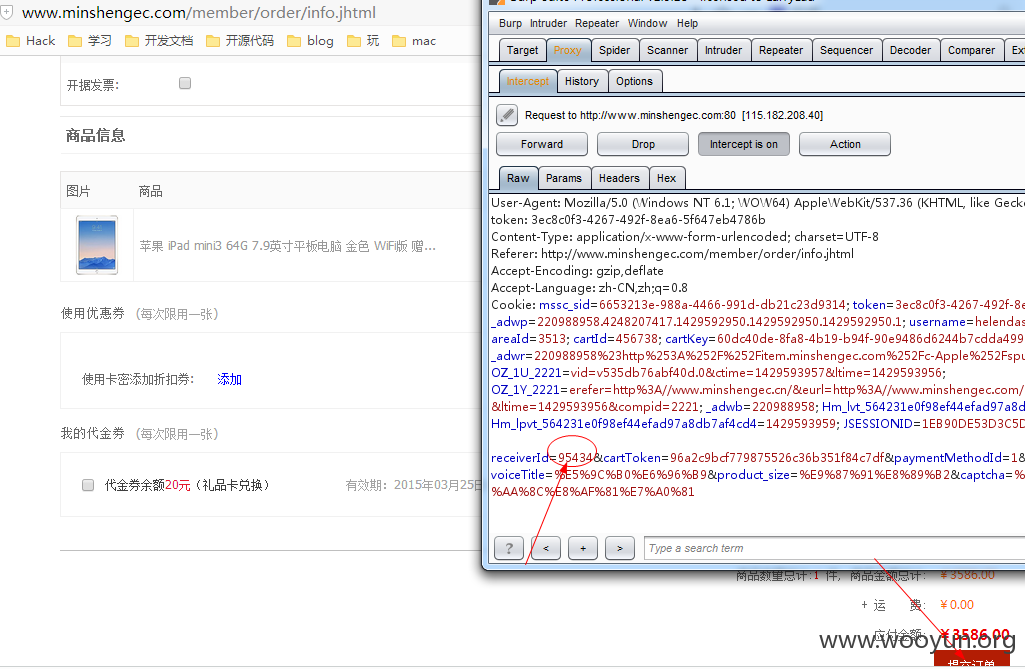Screen dimensions: 1025x669
Task: Click the token header line in request
Action: (628, 220)
